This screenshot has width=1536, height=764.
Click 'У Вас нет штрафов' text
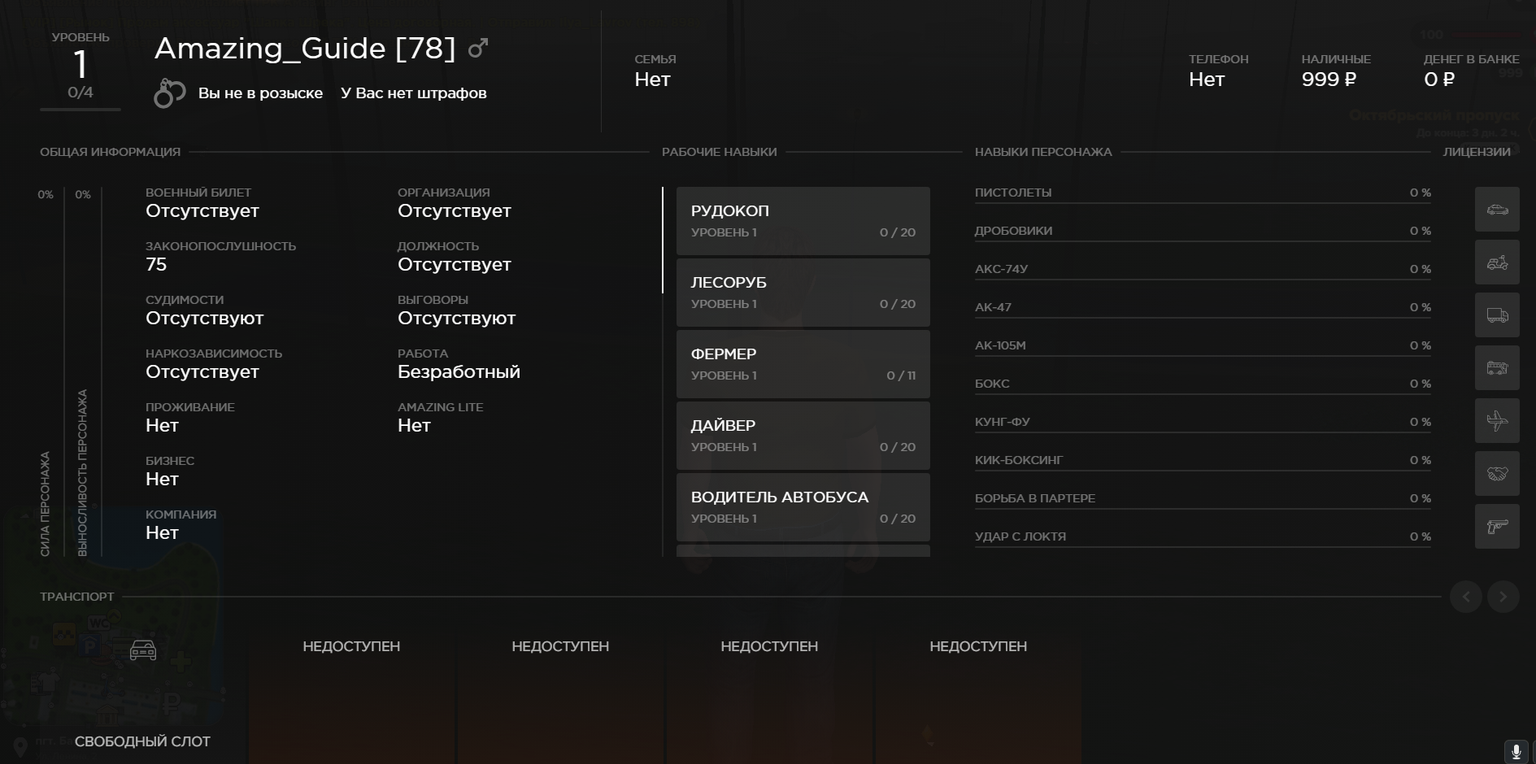click(x=413, y=93)
